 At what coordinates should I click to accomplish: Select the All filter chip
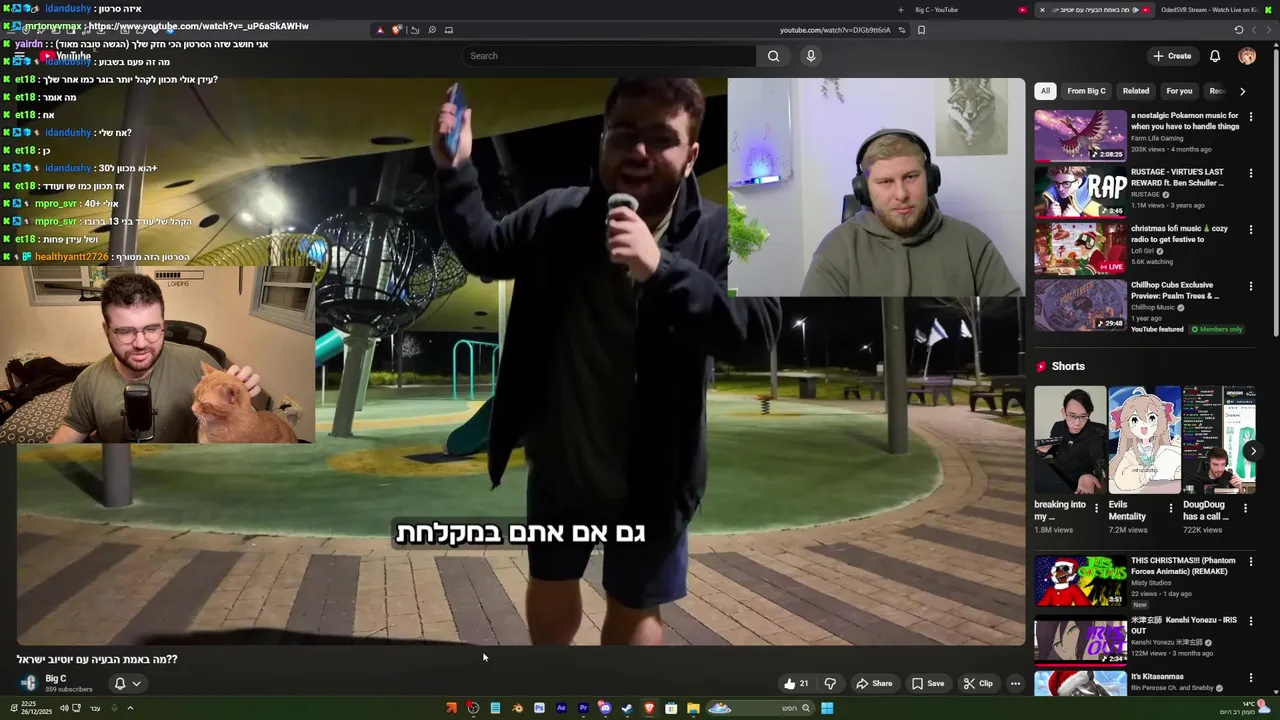point(1045,91)
